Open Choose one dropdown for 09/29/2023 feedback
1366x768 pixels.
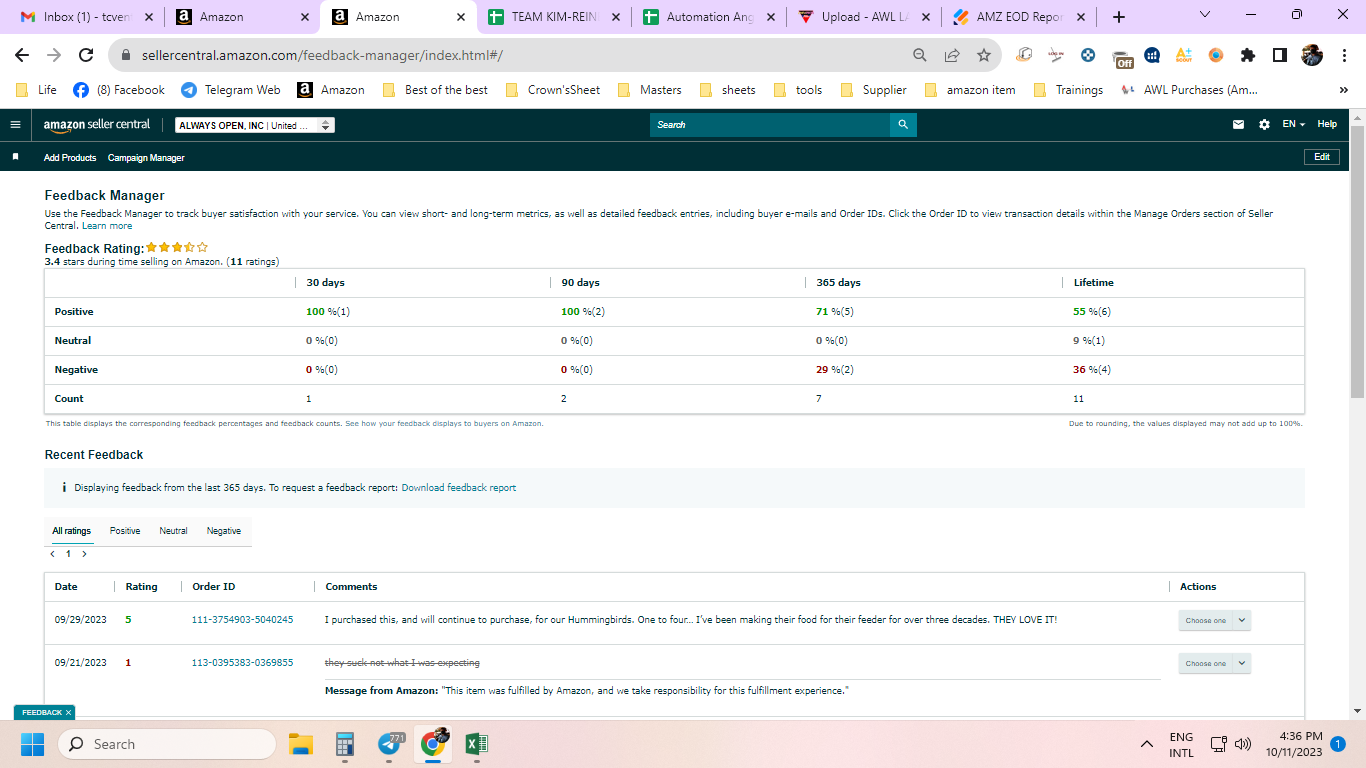click(x=1214, y=620)
